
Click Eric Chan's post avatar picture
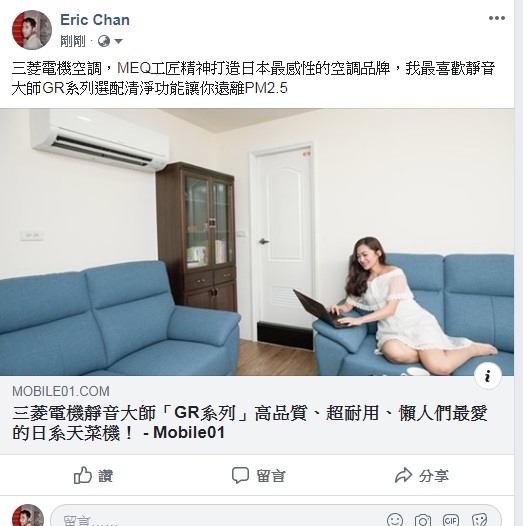point(32,30)
